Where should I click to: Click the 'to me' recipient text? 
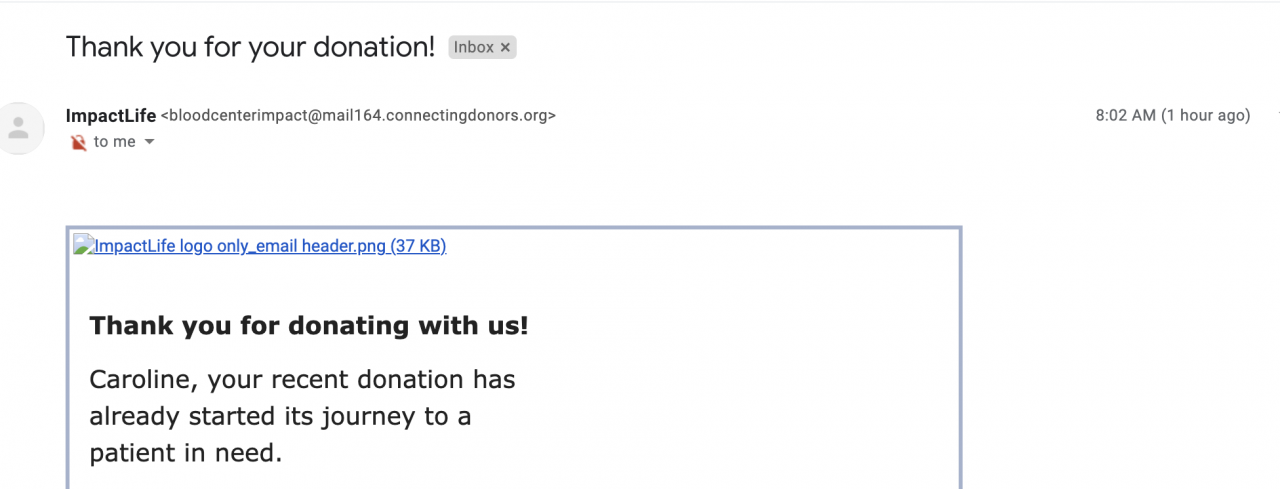tap(114, 142)
